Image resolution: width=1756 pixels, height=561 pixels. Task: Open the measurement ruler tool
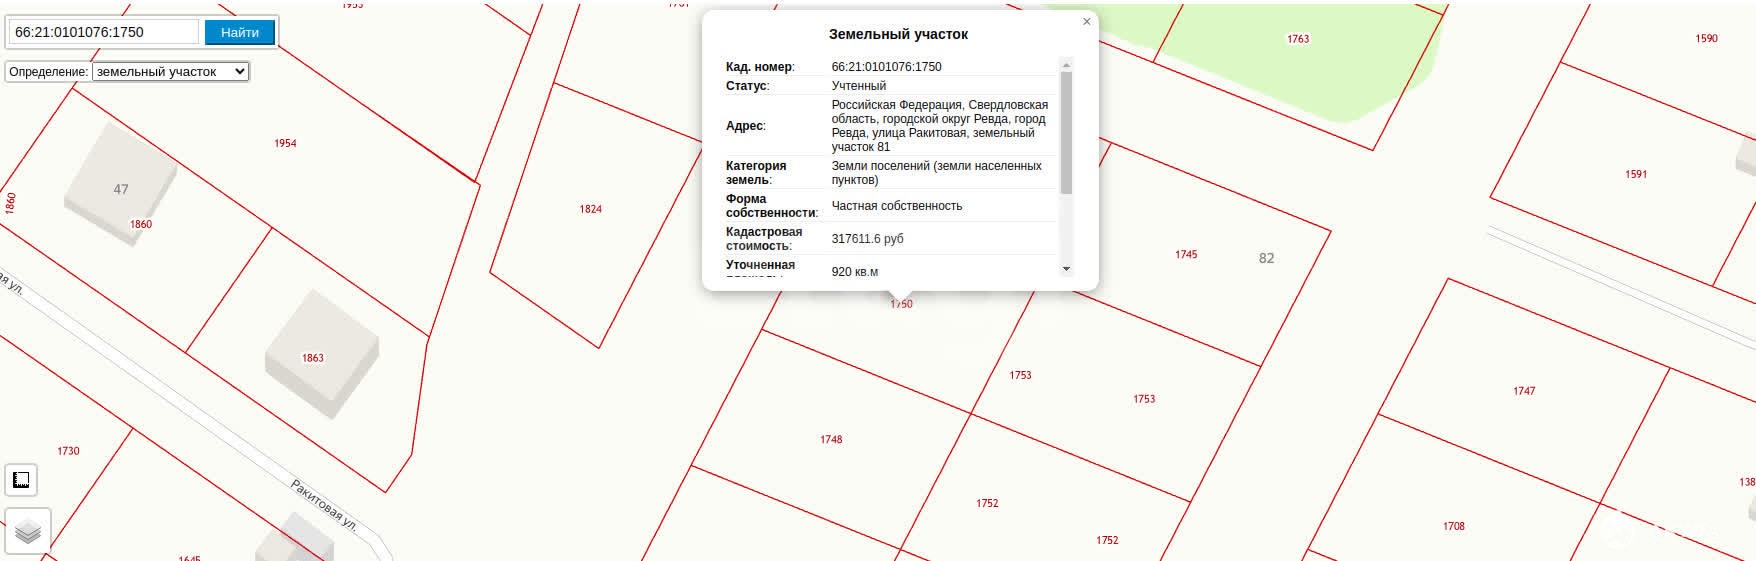[x=21, y=480]
